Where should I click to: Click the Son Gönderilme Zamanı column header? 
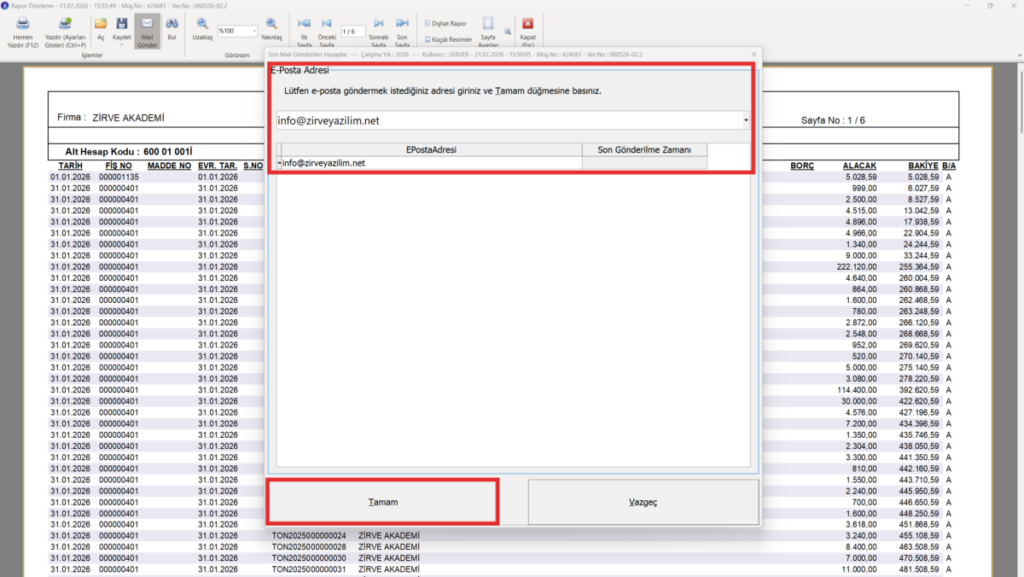coord(644,149)
